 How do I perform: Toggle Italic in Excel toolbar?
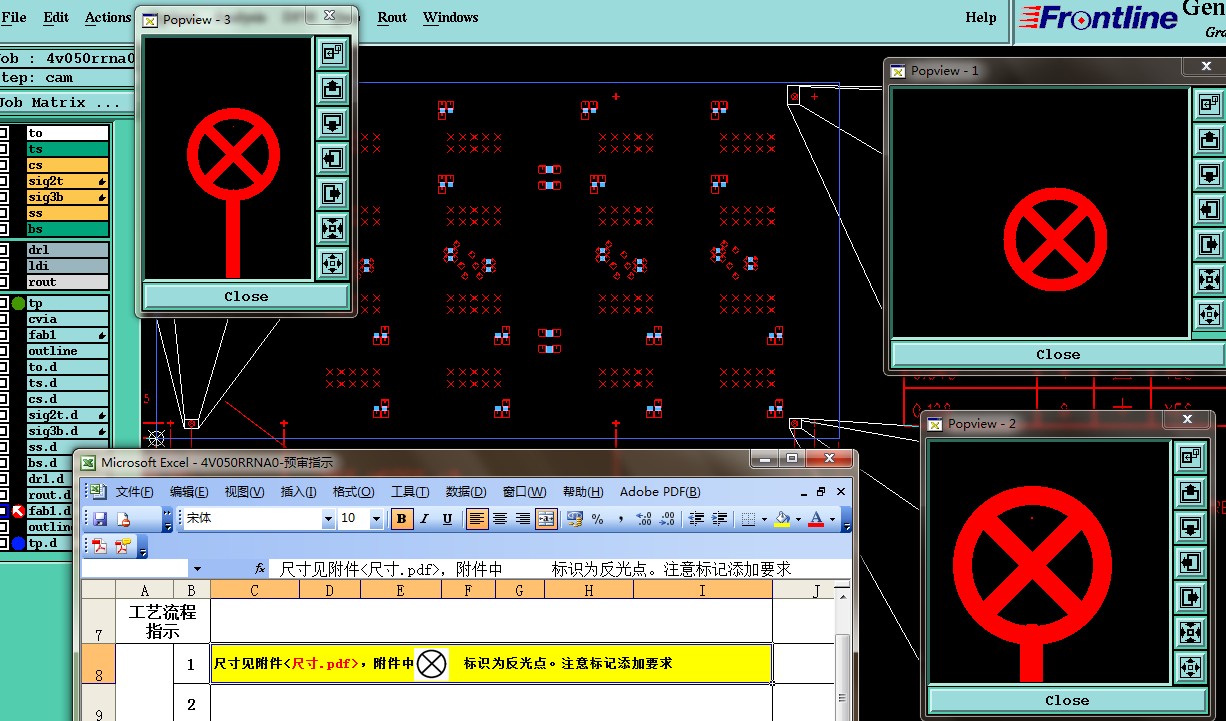pyautogui.click(x=425, y=519)
